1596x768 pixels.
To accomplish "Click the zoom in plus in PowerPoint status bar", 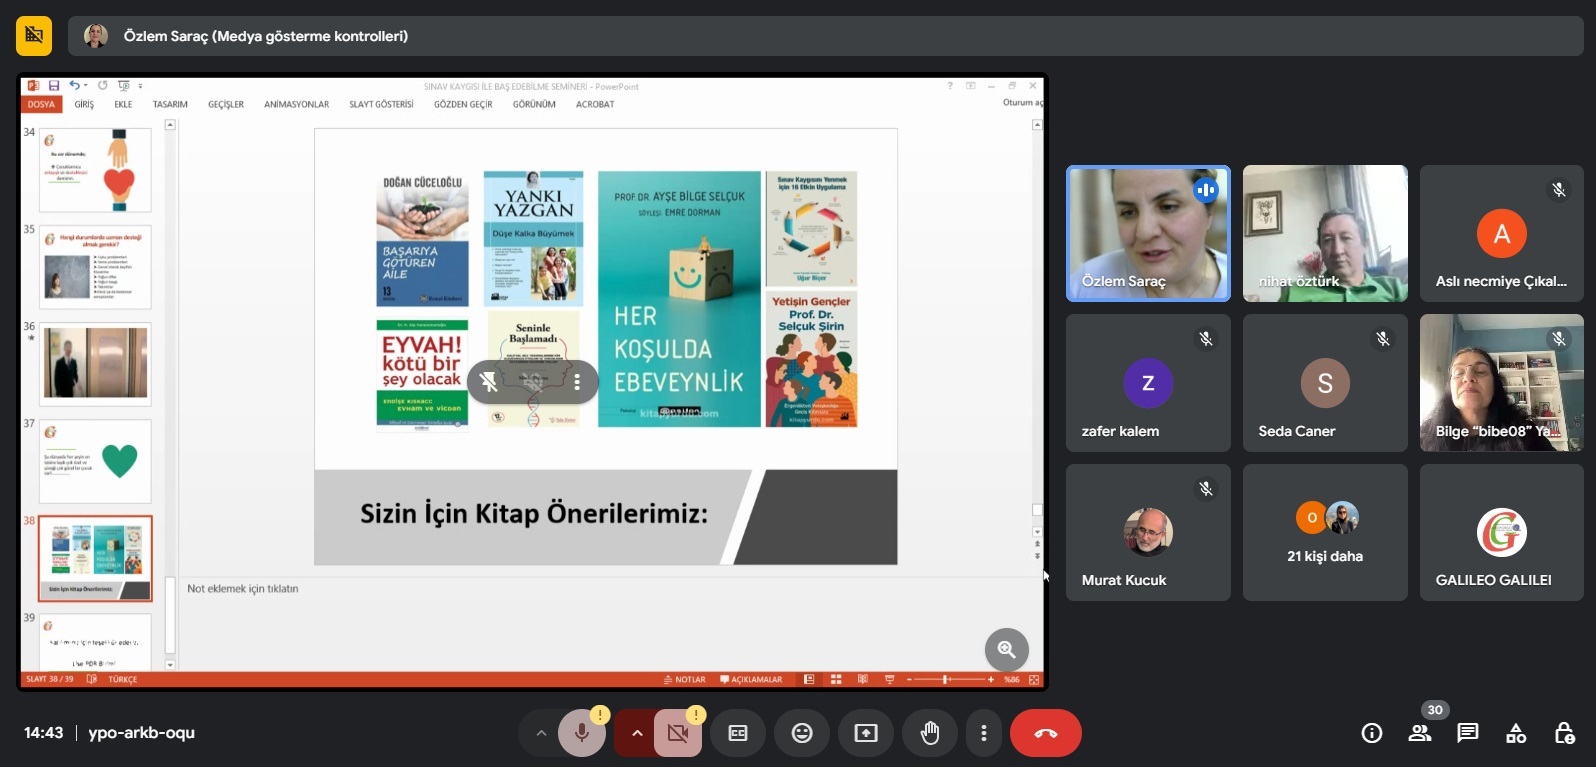I will [x=991, y=679].
